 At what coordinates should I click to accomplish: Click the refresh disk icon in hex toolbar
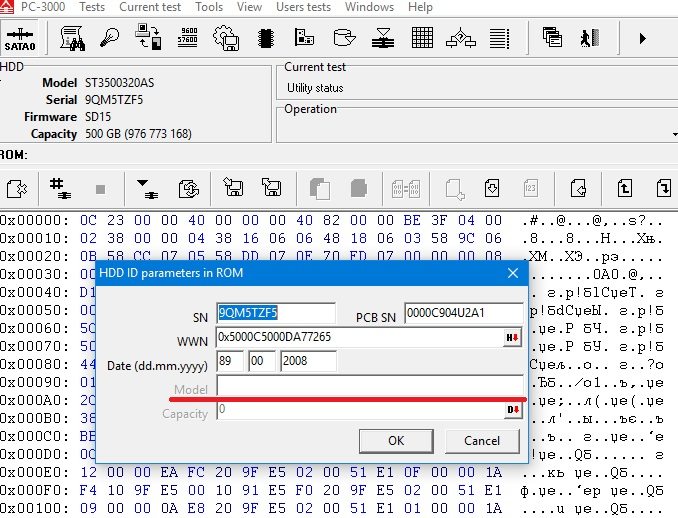[x=189, y=189]
